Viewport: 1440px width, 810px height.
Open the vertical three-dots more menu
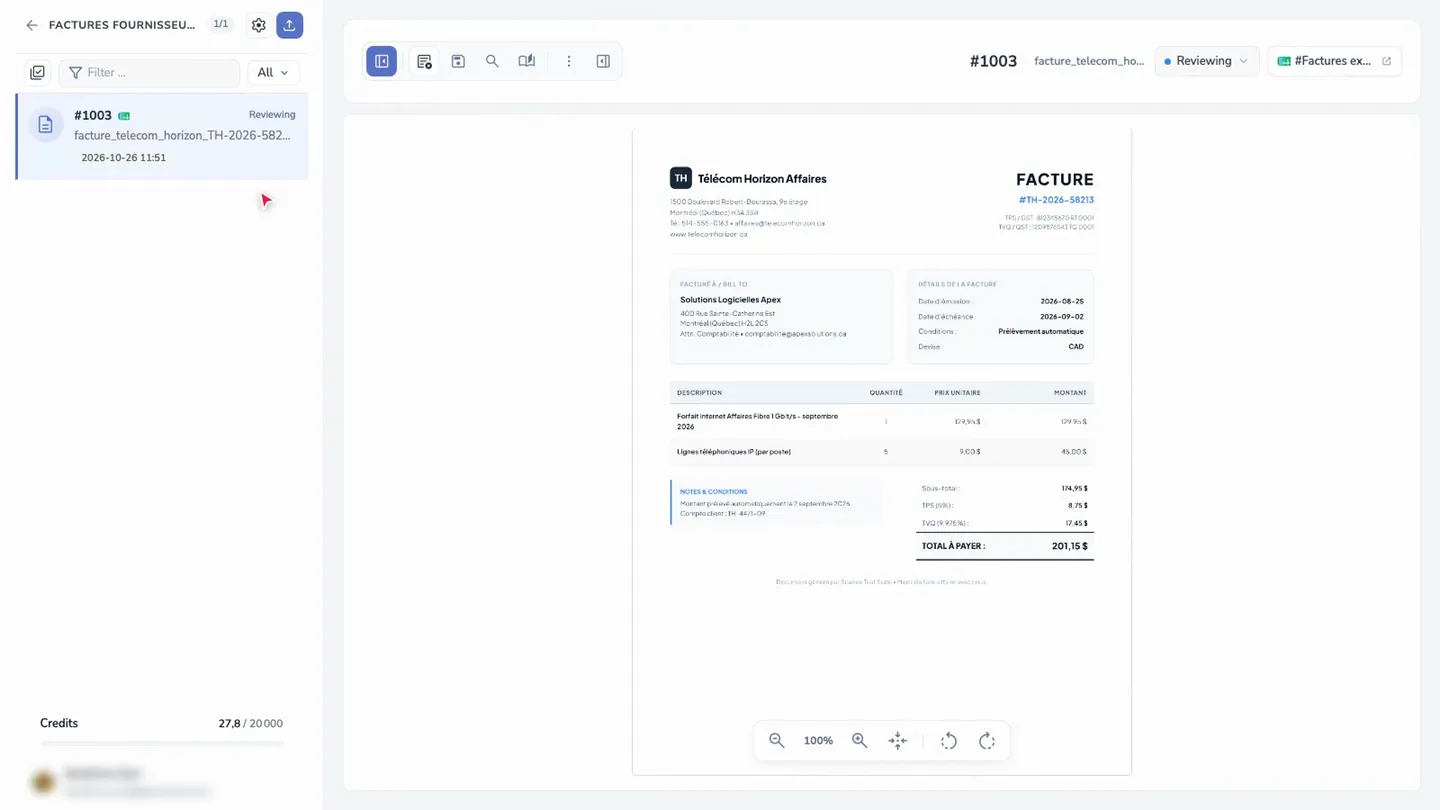coord(569,61)
